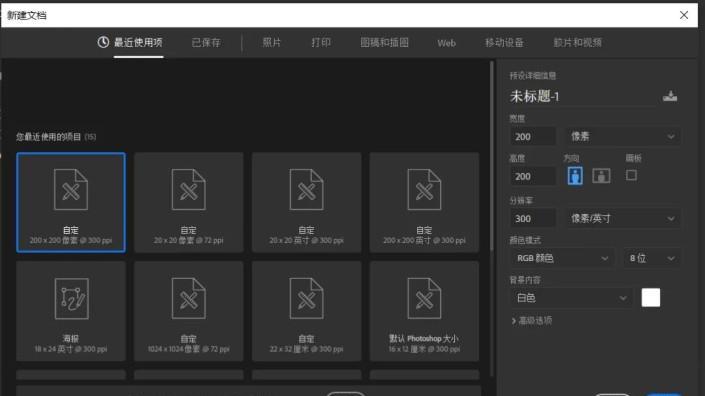Save the document preset icon

(x=670, y=96)
